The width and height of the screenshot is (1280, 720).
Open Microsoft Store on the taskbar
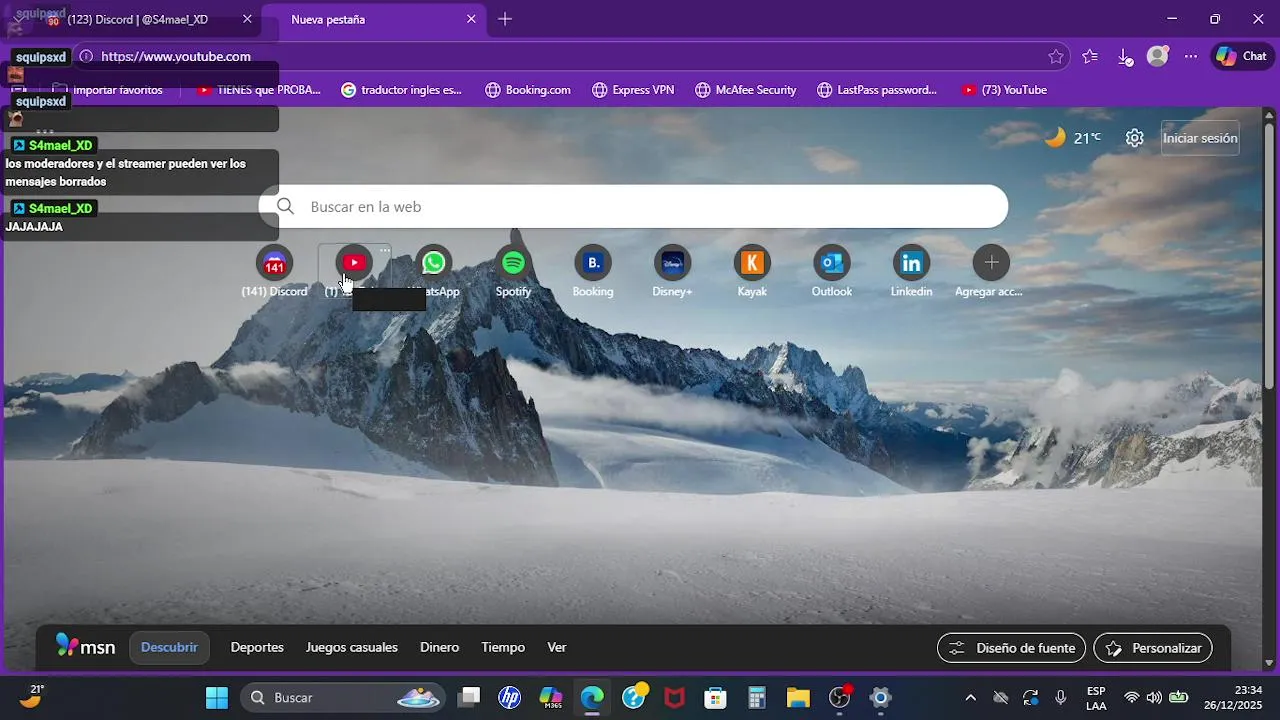715,697
